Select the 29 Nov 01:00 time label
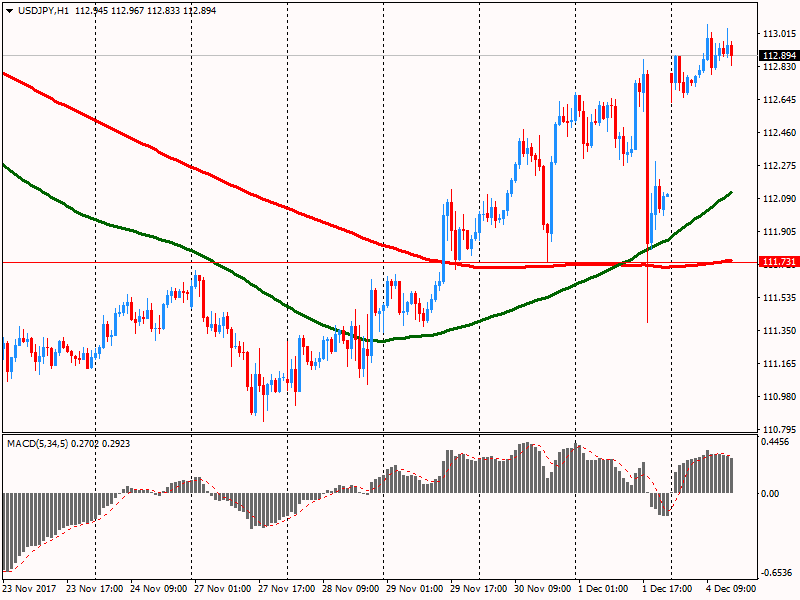 point(414,589)
